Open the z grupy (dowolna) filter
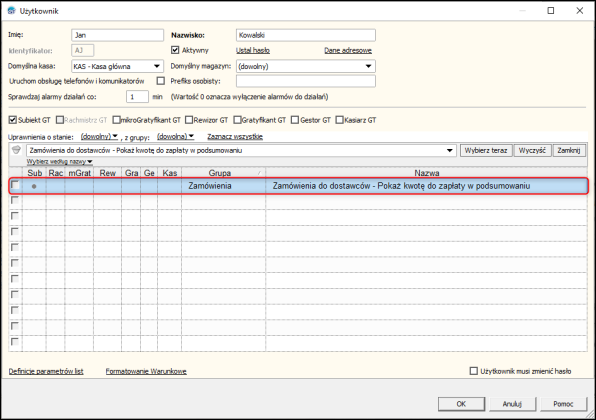 pos(175,136)
